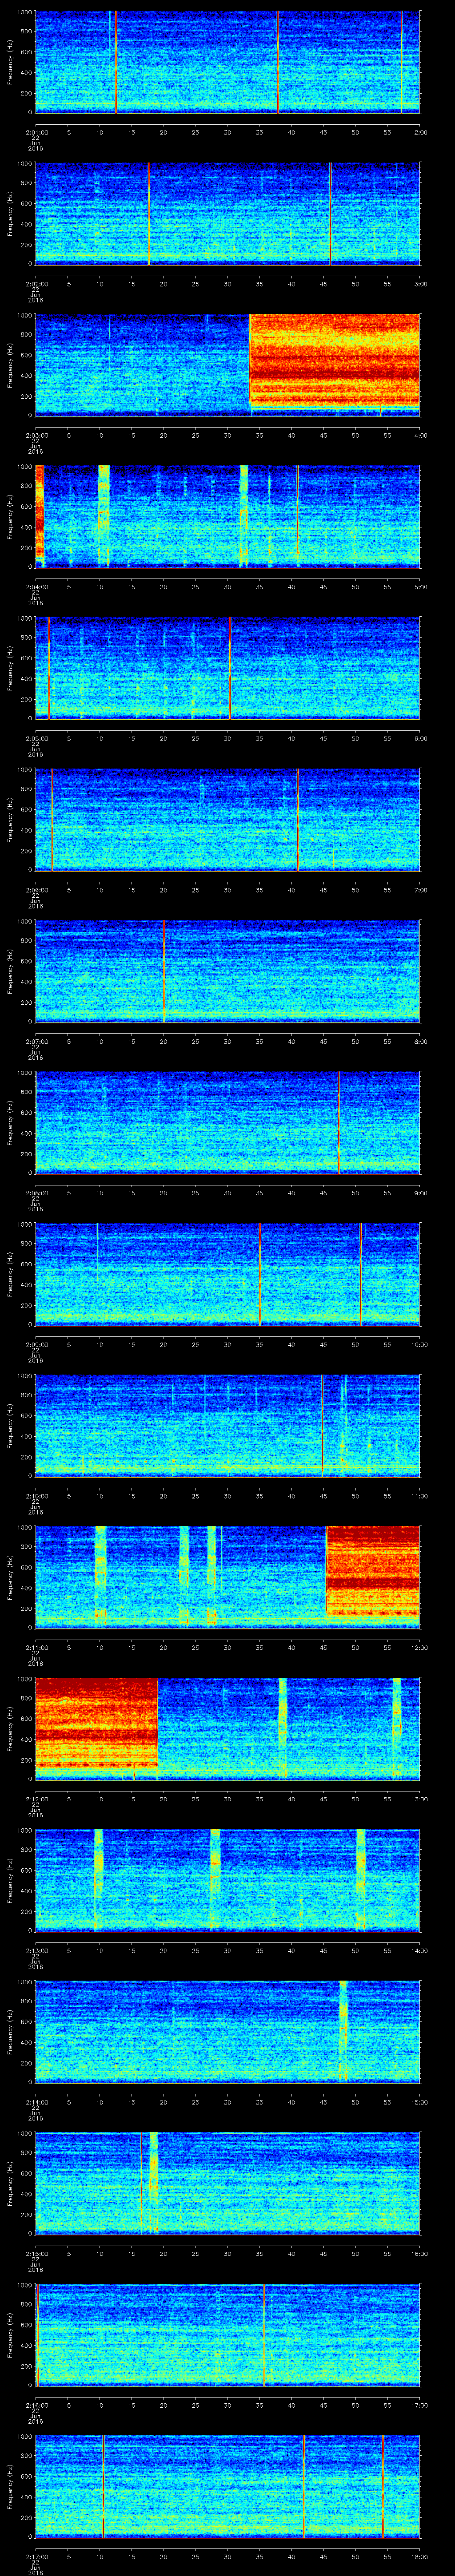455x2576 pixels.
Task: Click the red line near 41 seconds in the 2:06:00 spectrogram
Action: [297, 819]
